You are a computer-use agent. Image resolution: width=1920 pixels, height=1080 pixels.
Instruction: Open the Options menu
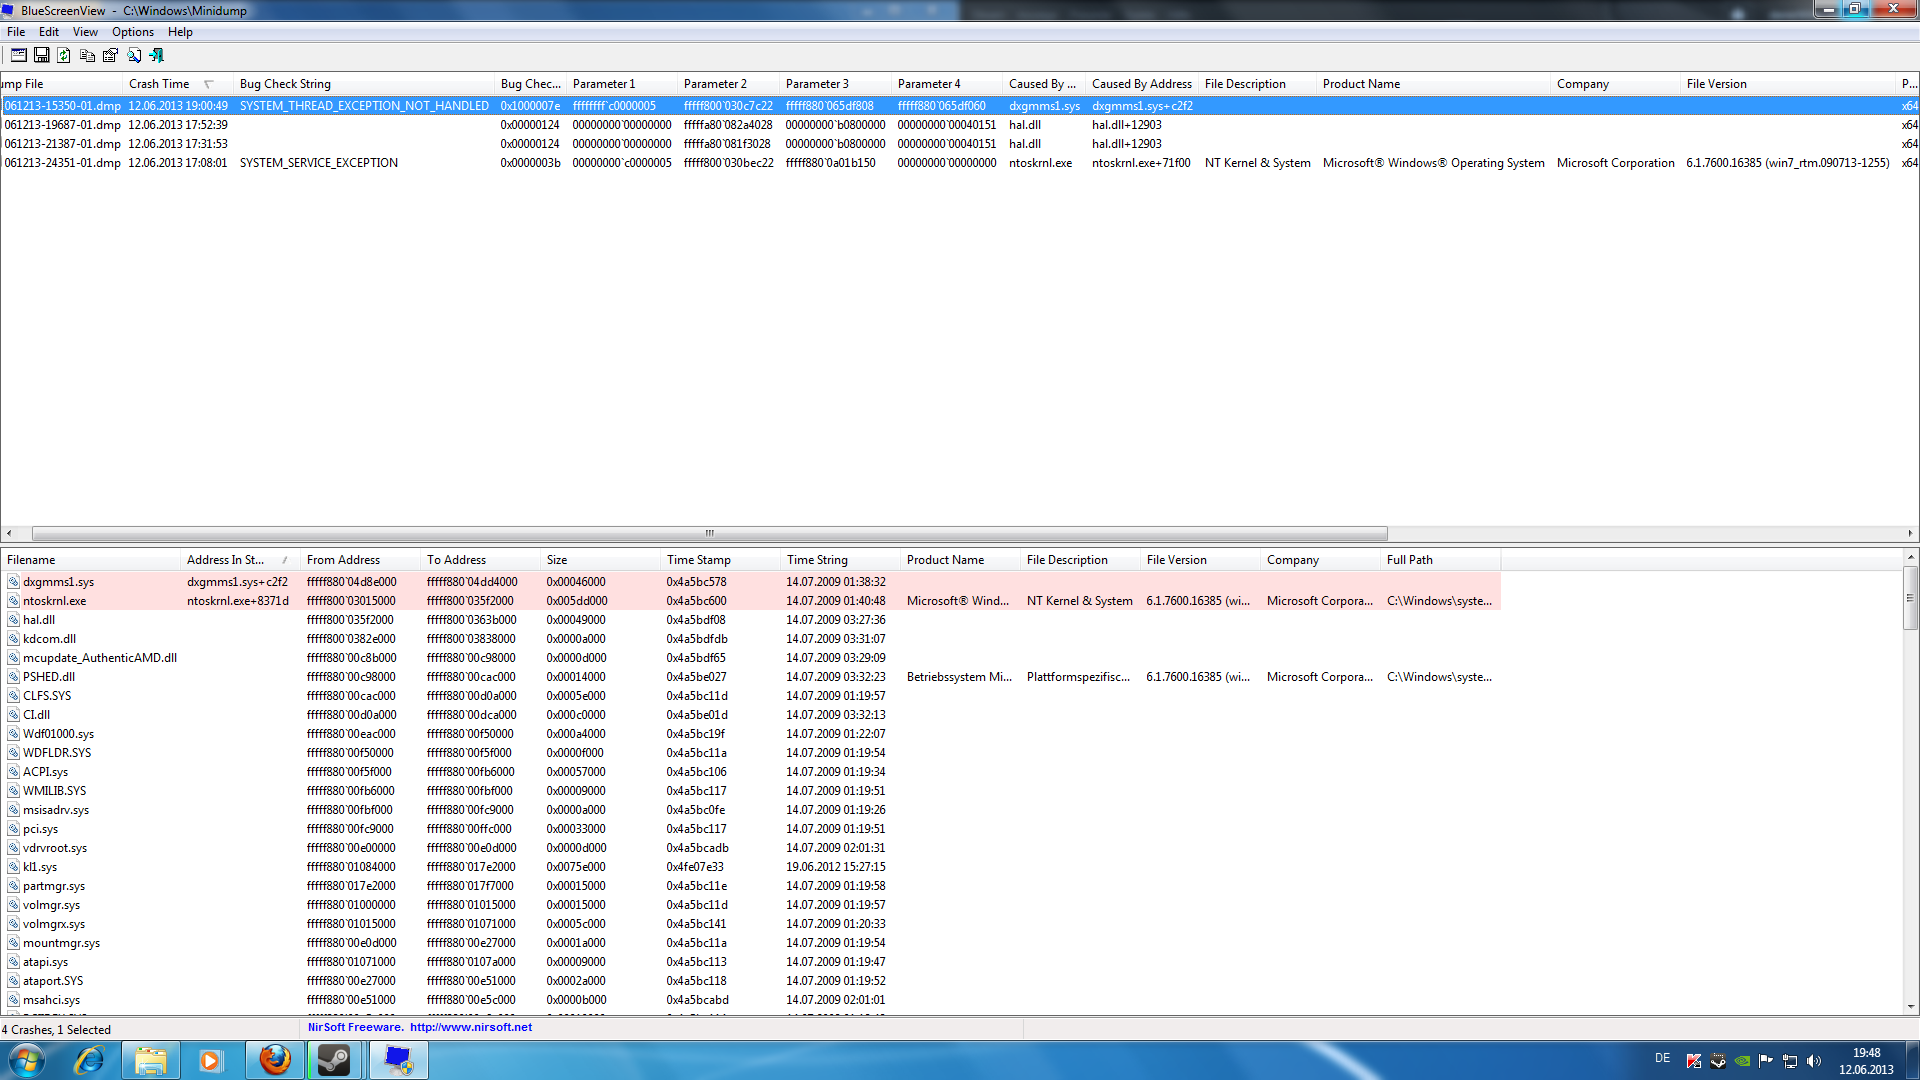point(132,32)
